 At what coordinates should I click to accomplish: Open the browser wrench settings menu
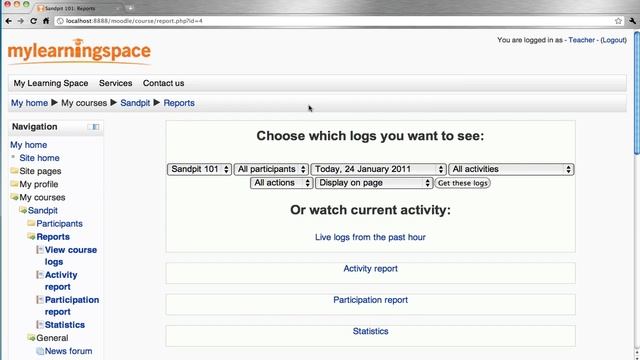point(632,21)
